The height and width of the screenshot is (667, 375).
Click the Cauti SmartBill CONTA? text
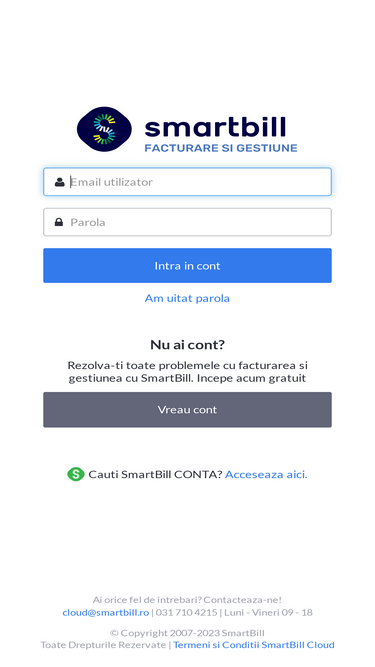point(155,474)
